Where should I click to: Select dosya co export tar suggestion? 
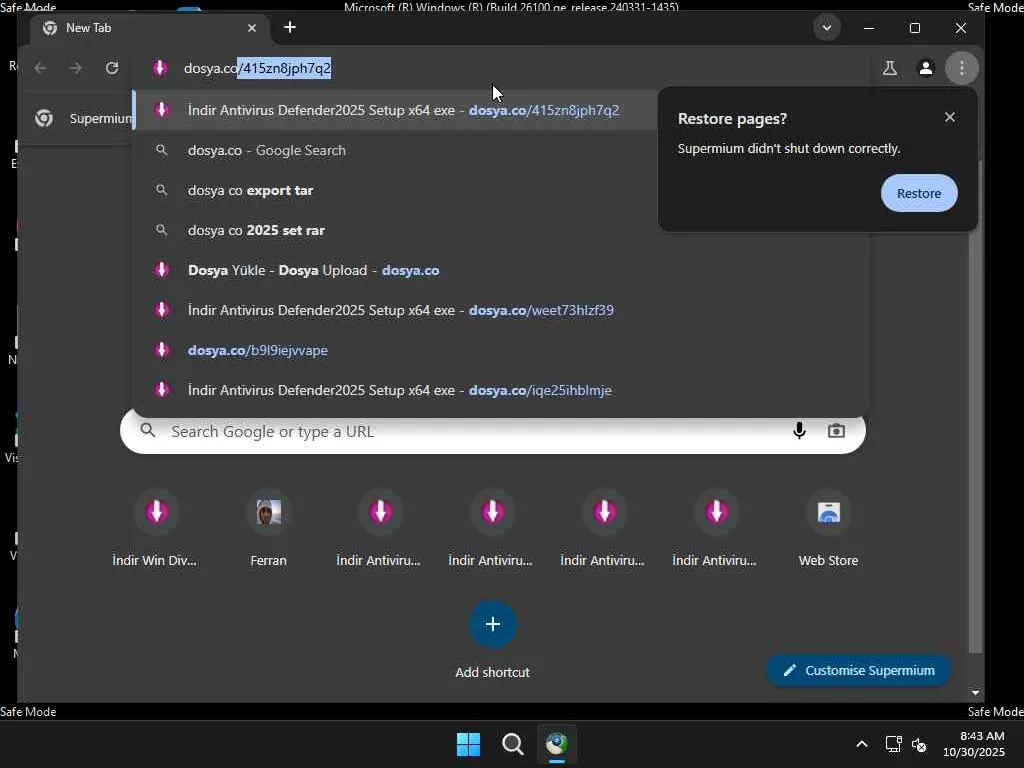coord(395,190)
